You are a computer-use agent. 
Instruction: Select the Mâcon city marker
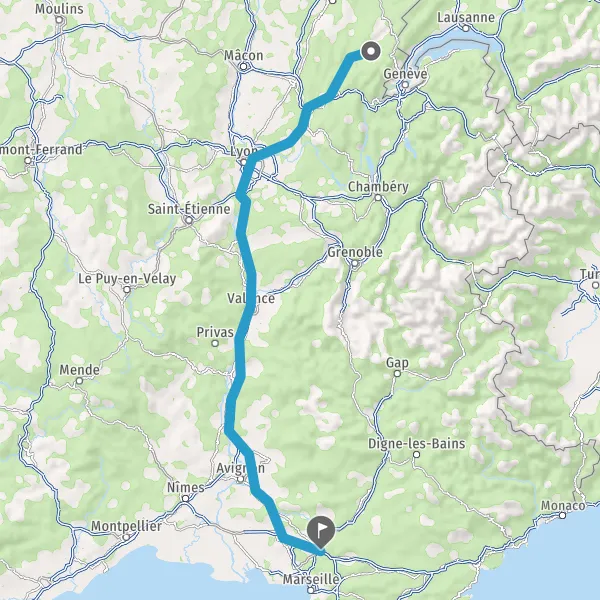tap(244, 67)
